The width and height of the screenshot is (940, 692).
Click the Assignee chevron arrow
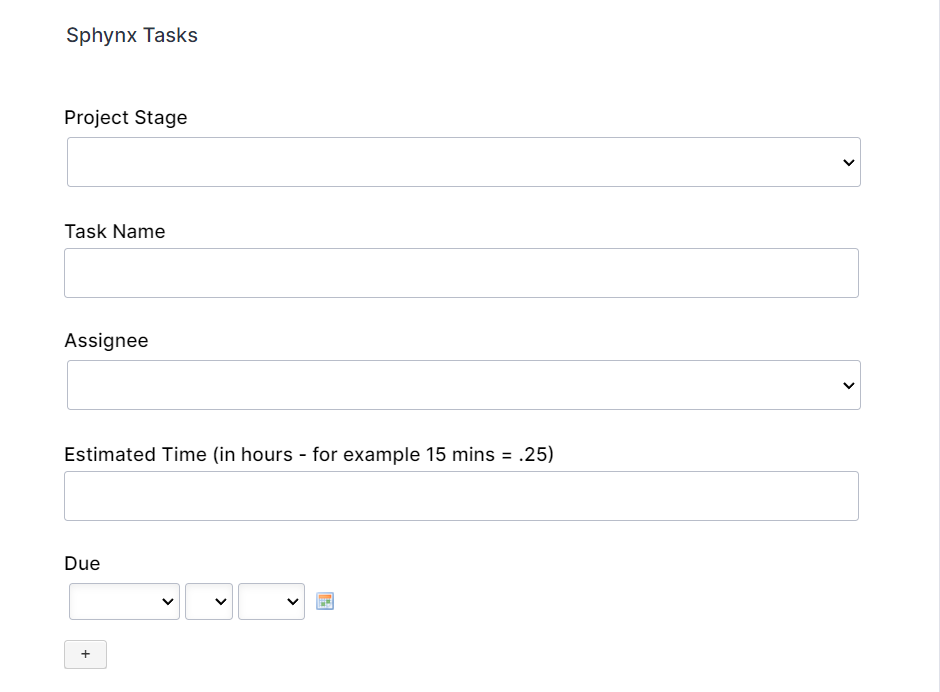tap(849, 386)
